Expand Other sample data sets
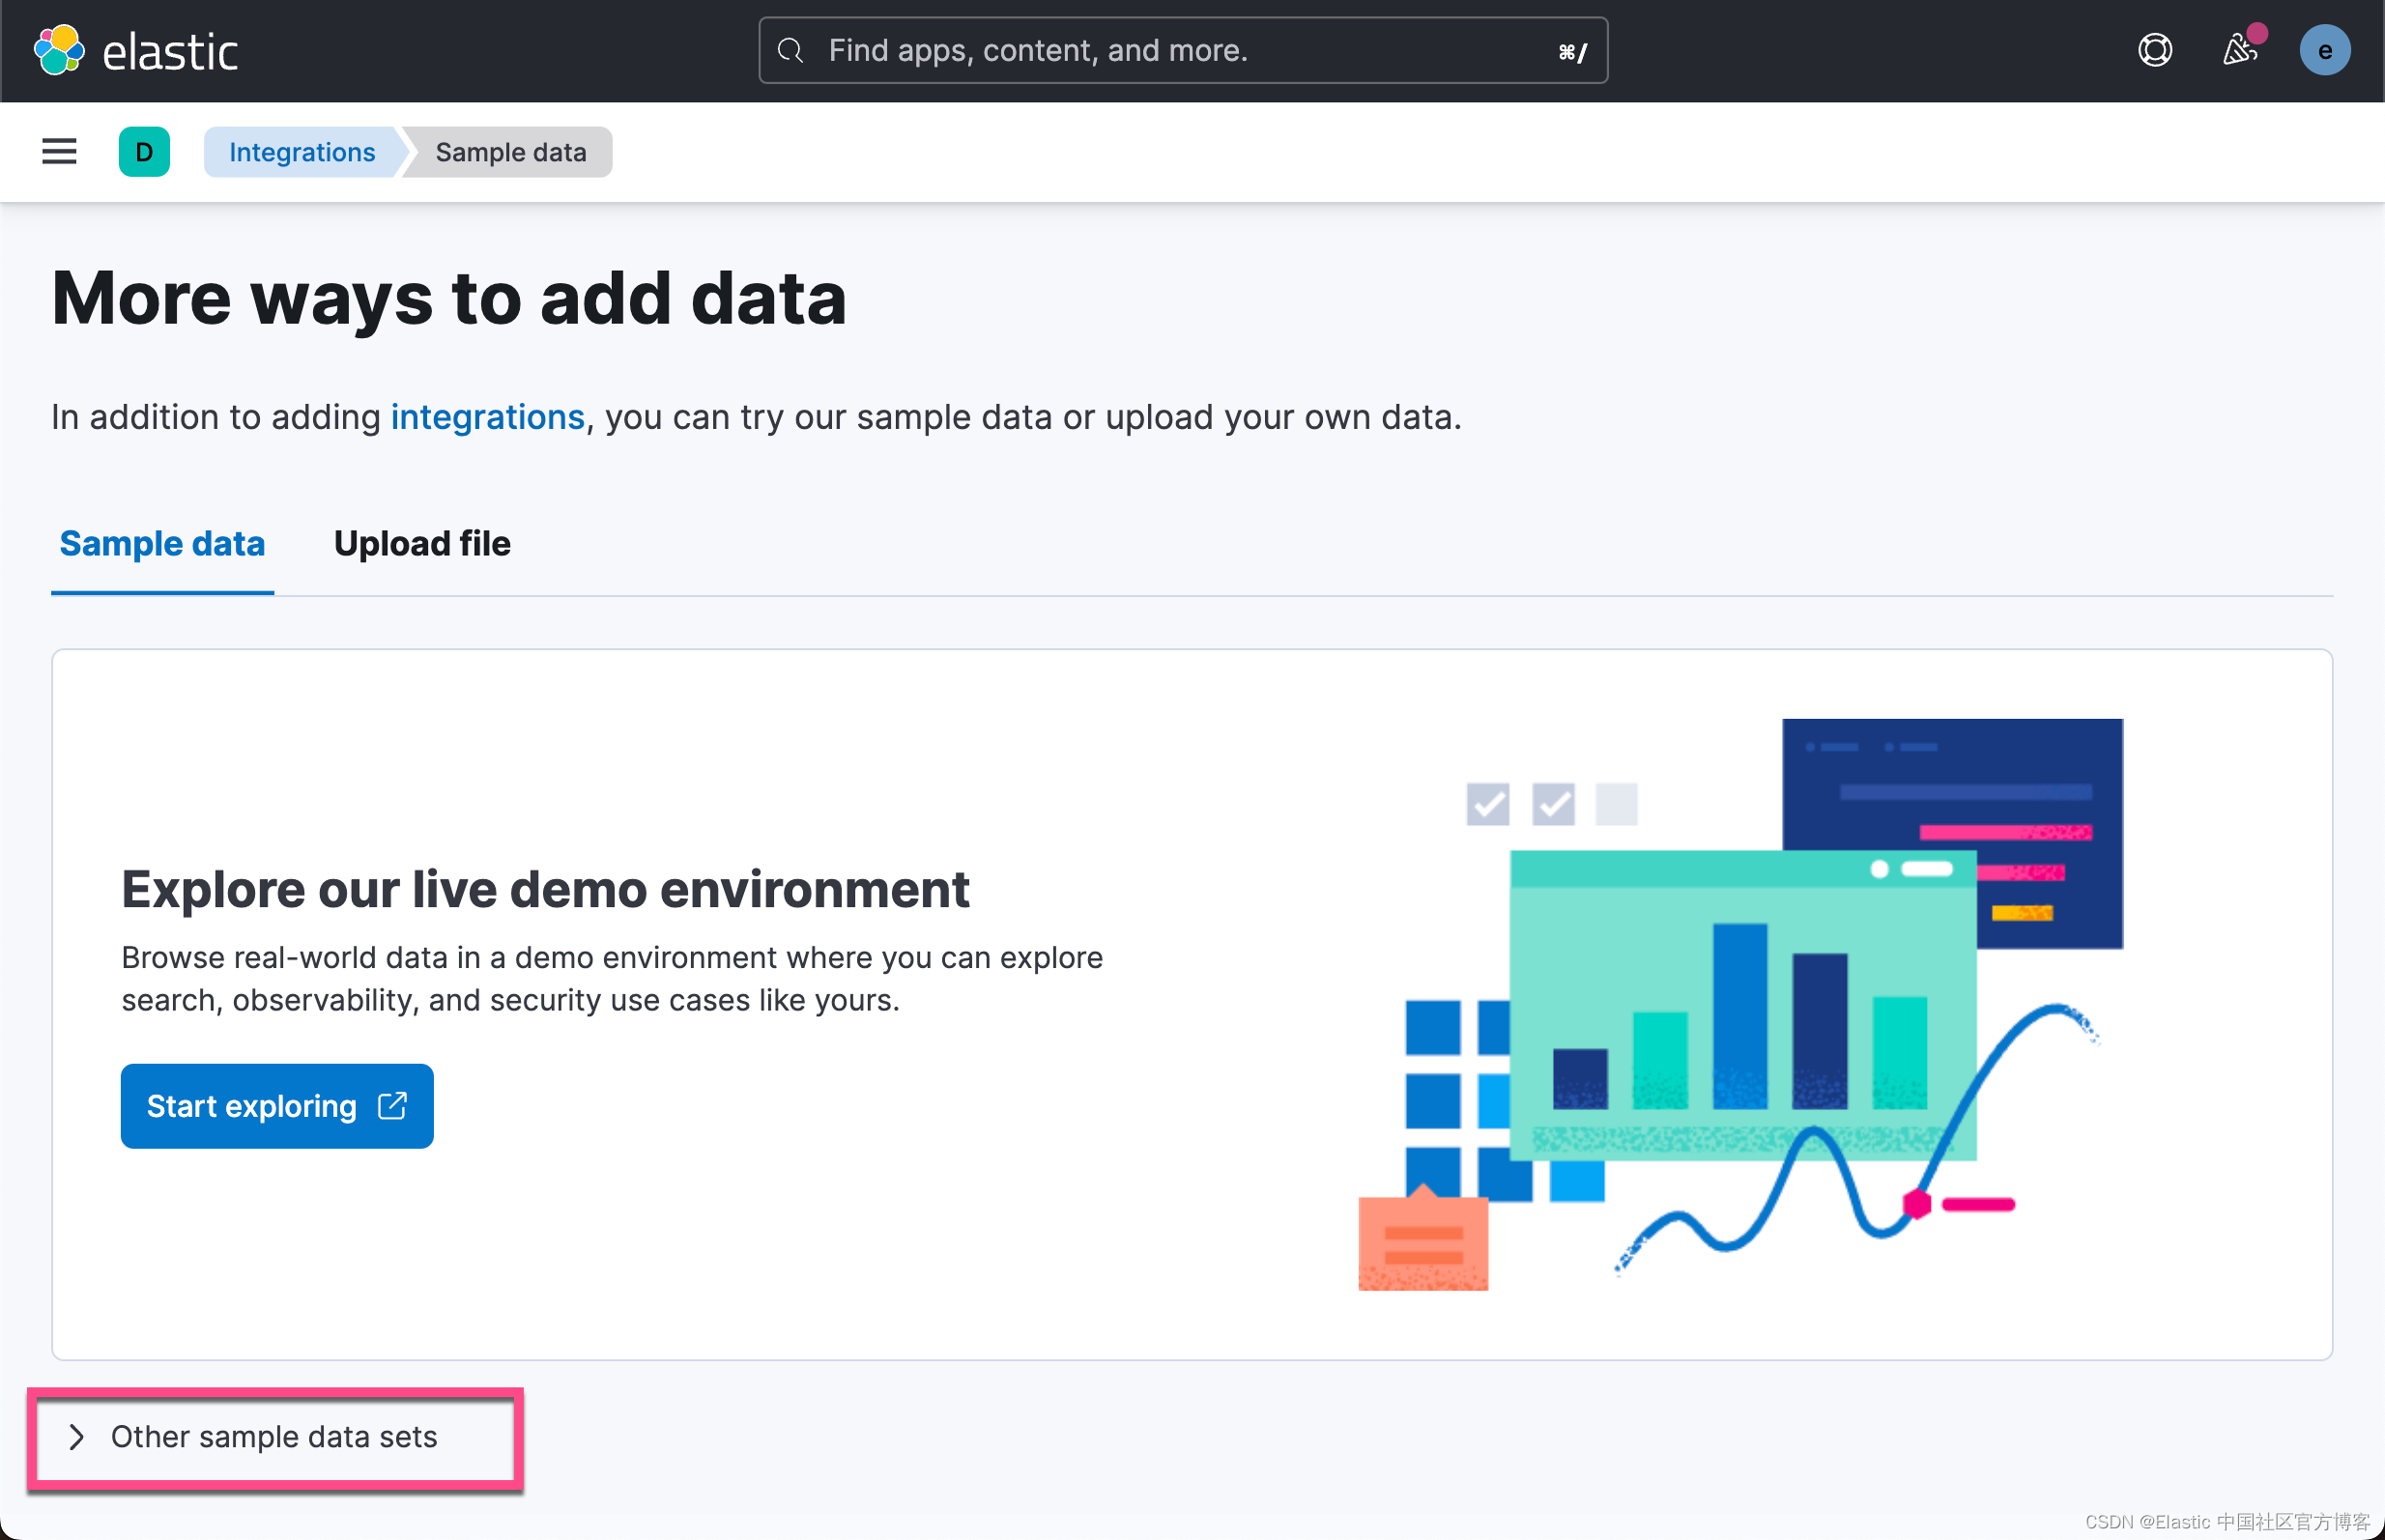The height and width of the screenshot is (1540, 2385). pyautogui.click(x=273, y=1437)
